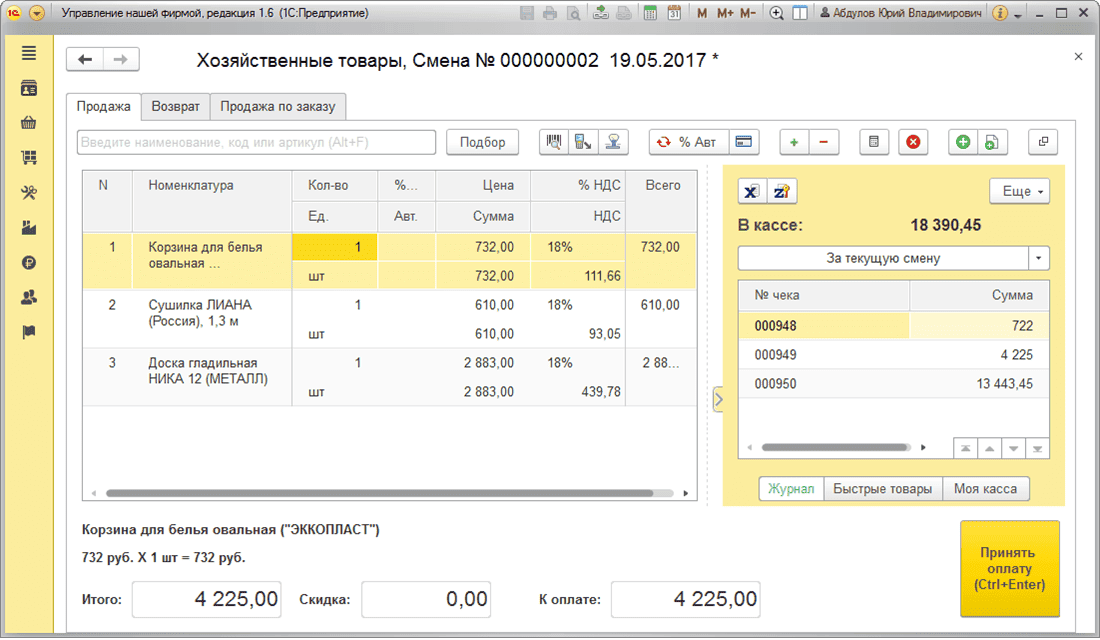Switch to the 'Продажа по заказу' tab

(278, 107)
